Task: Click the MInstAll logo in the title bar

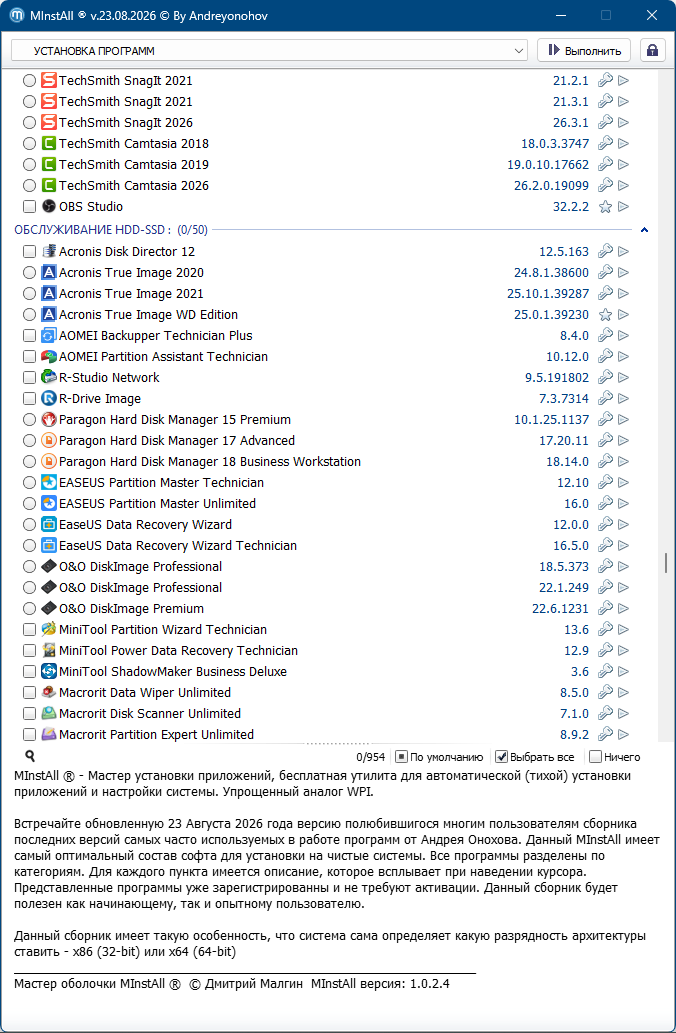Action: 18,15
